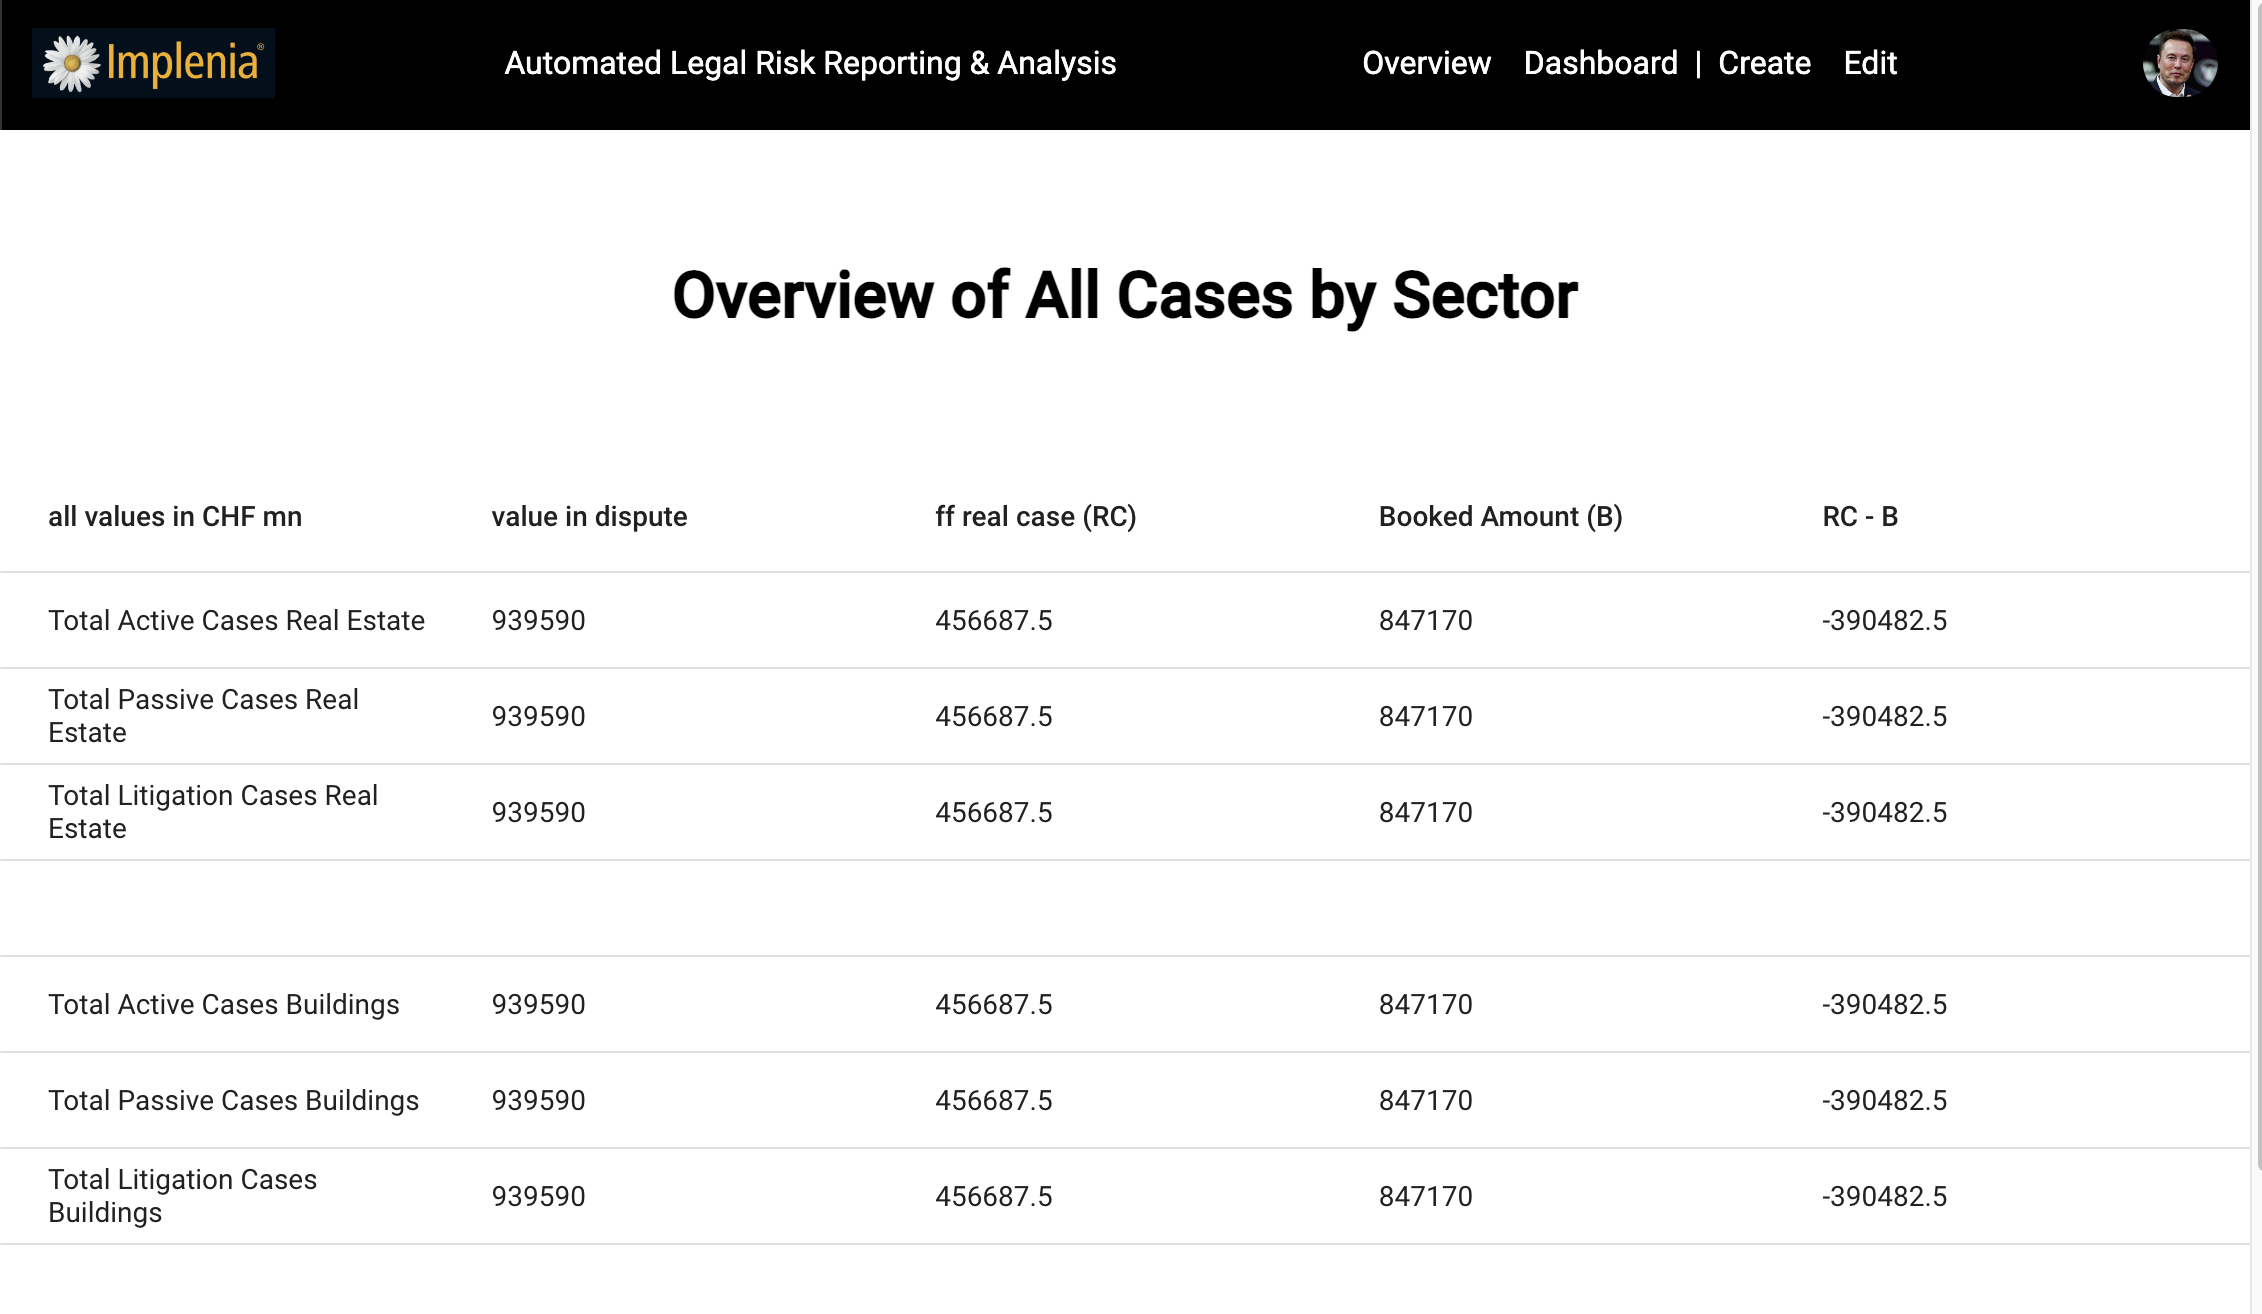Click the 'RC - B' column header
This screenshot has width=2262, height=1314.
(1859, 517)
